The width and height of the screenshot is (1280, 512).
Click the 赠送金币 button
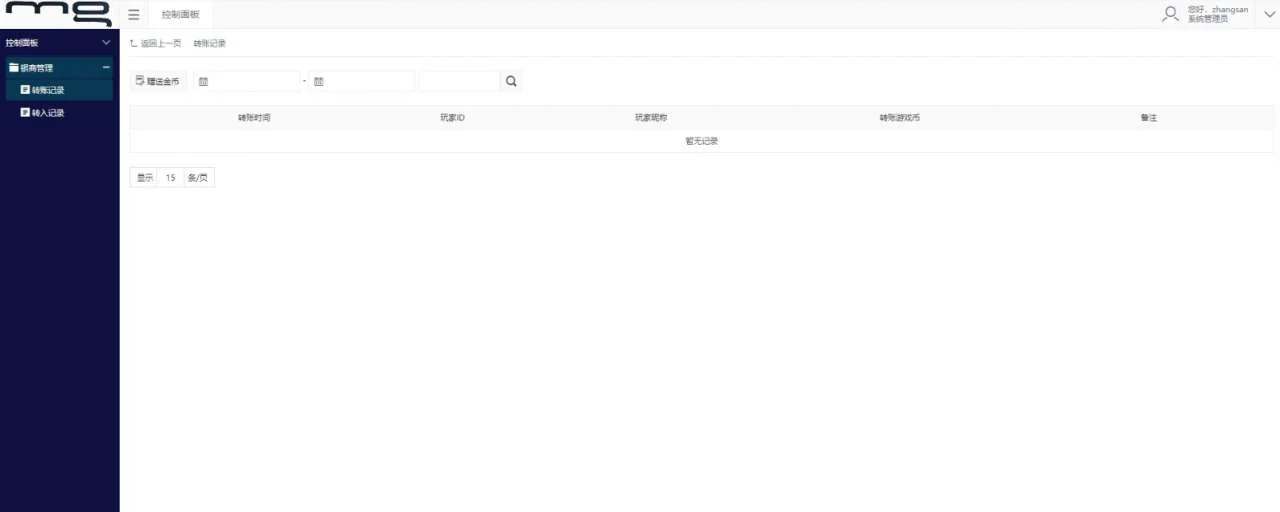point(158,82)
